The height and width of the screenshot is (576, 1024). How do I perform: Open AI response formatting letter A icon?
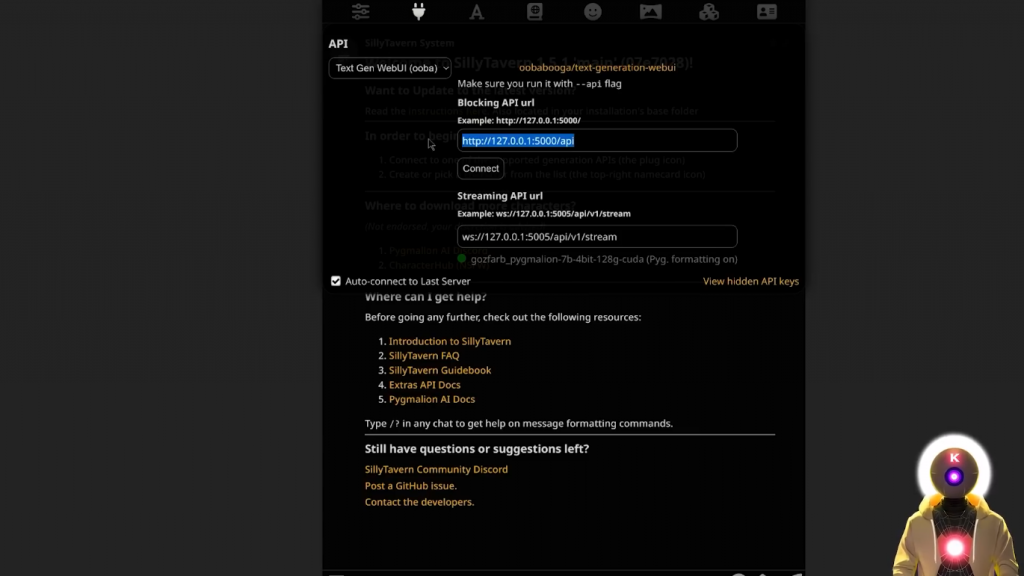(x=477, y=12)
